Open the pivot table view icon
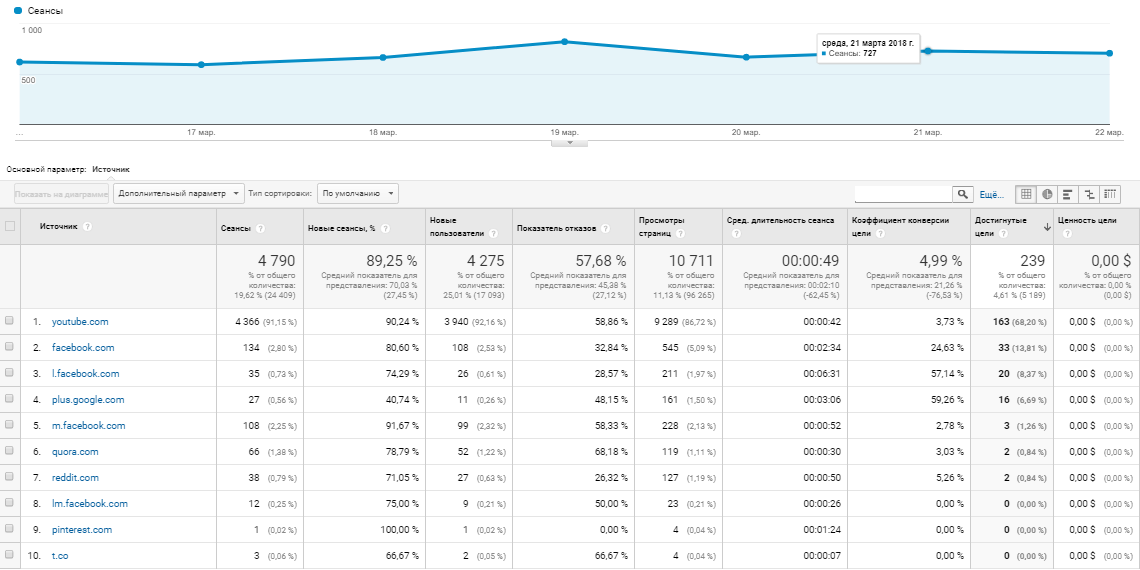 [x=1110, y=194]
